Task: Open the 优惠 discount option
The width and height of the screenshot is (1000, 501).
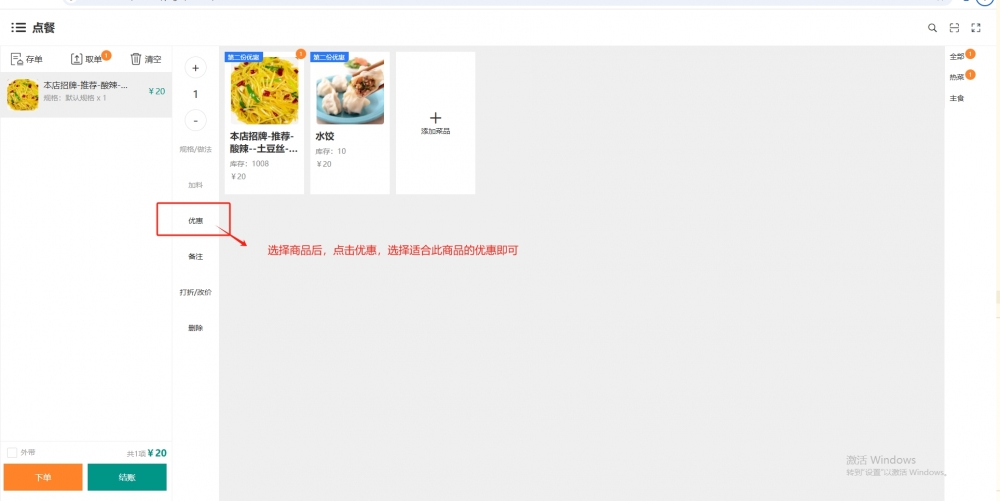Action: tap(195, 220)
